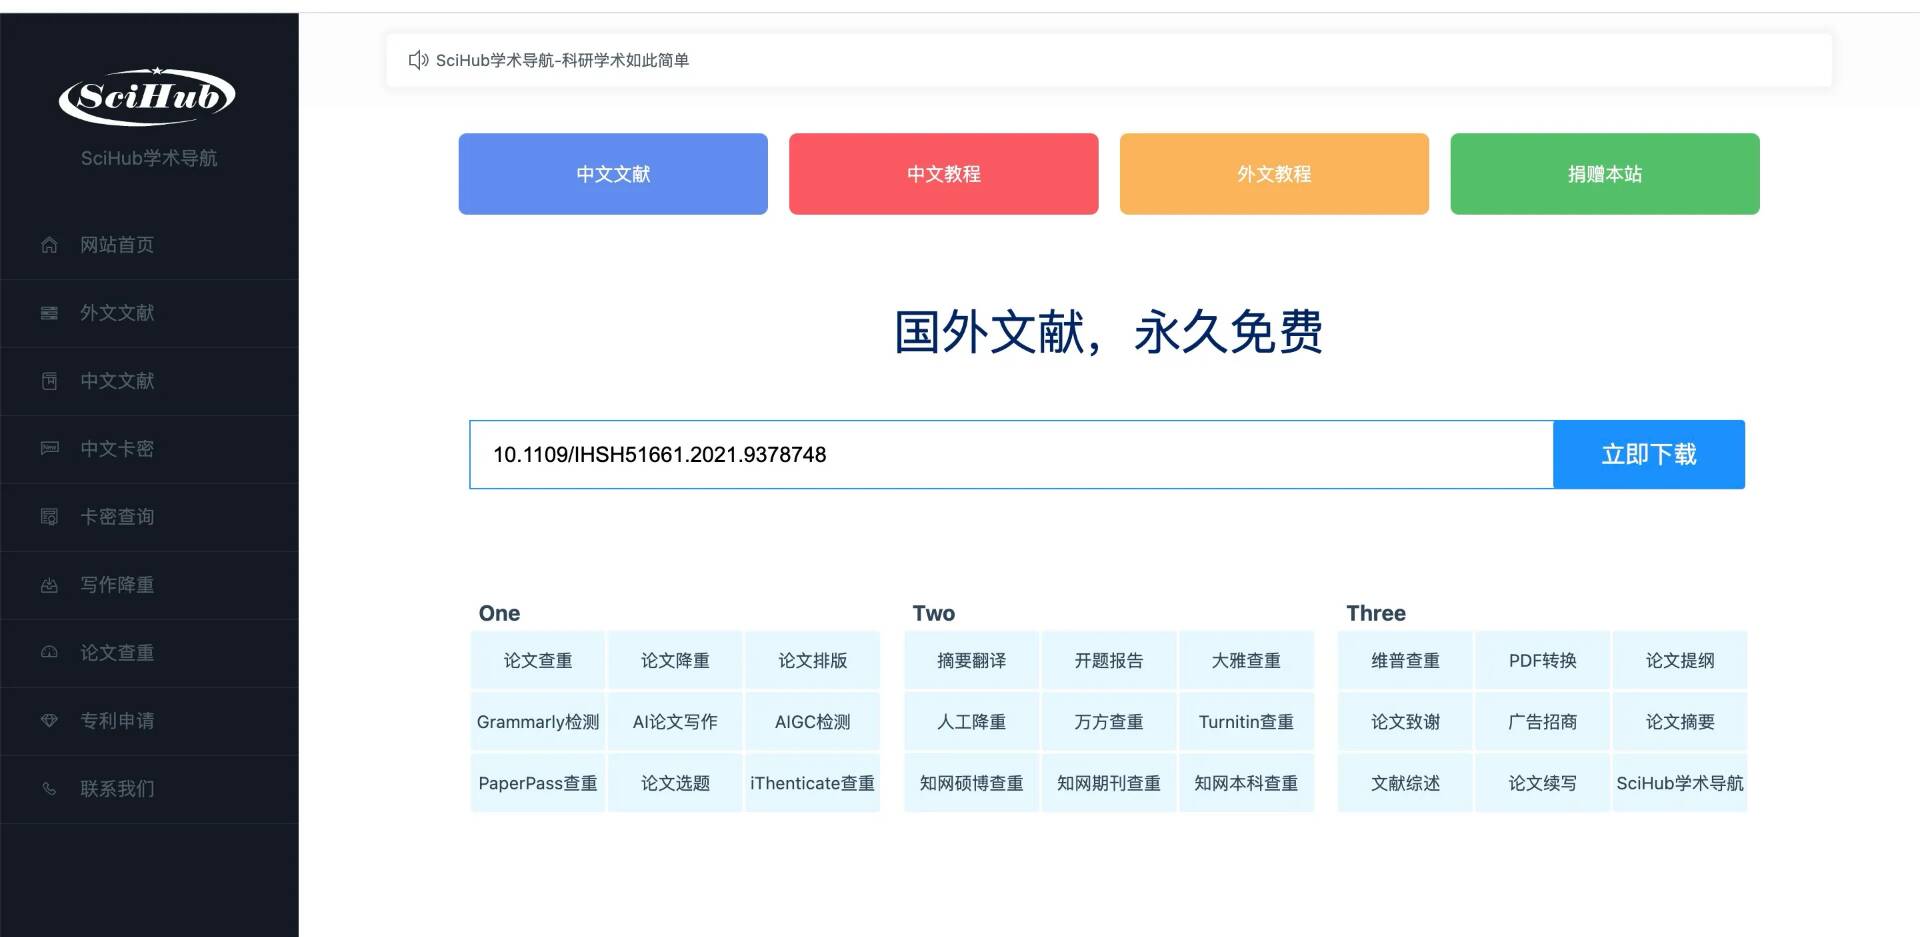Click the query icon beside 卡密查询
This screenshot has height=937, width=1920.
49,517
